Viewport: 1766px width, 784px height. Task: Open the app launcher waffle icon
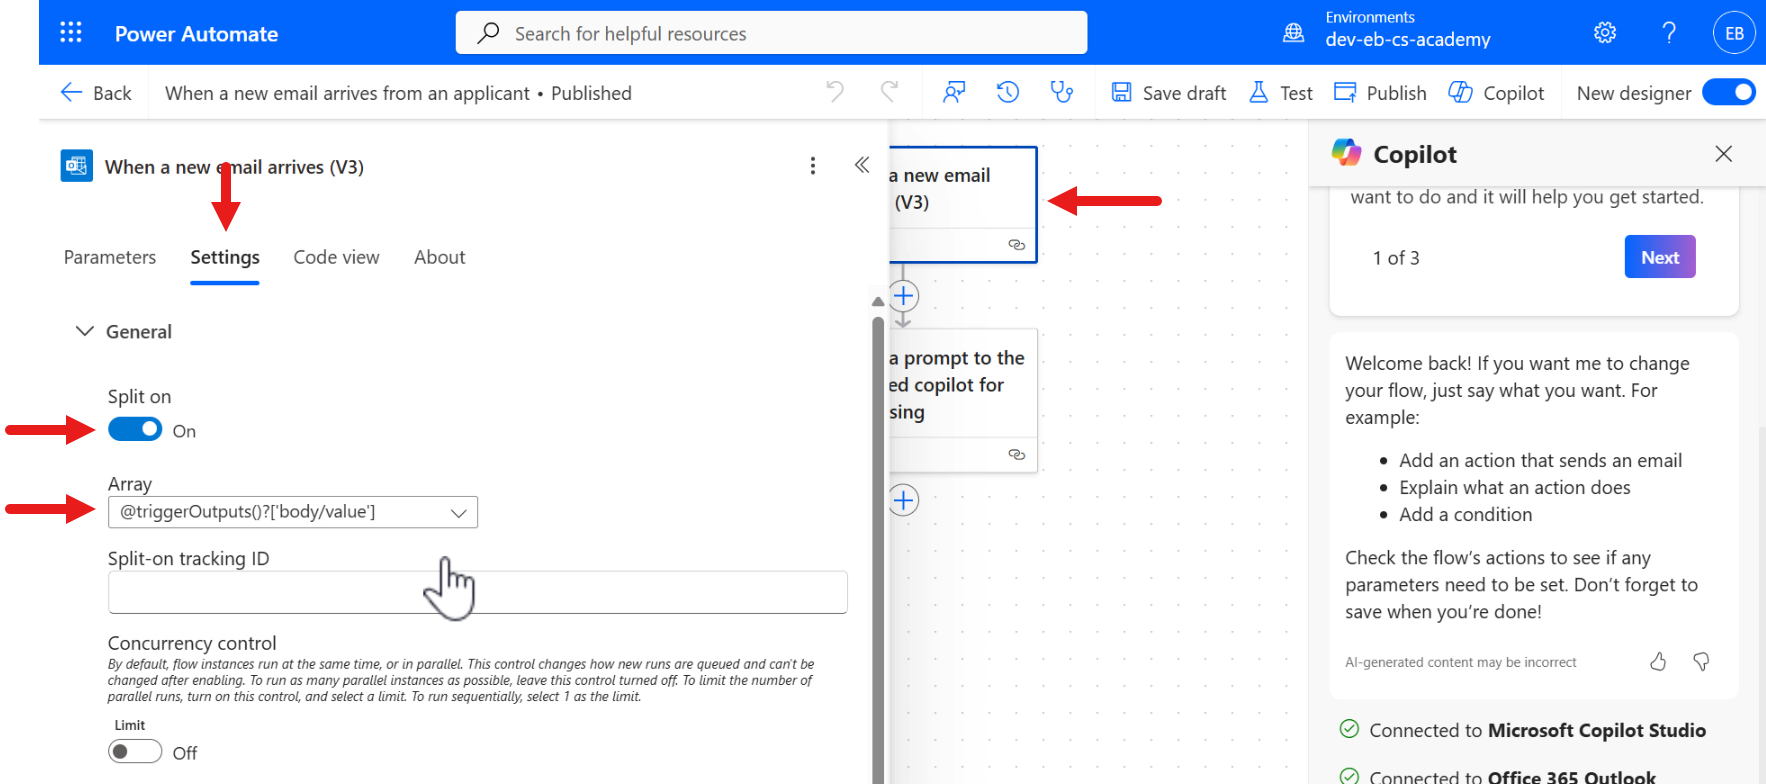[71, 33]
